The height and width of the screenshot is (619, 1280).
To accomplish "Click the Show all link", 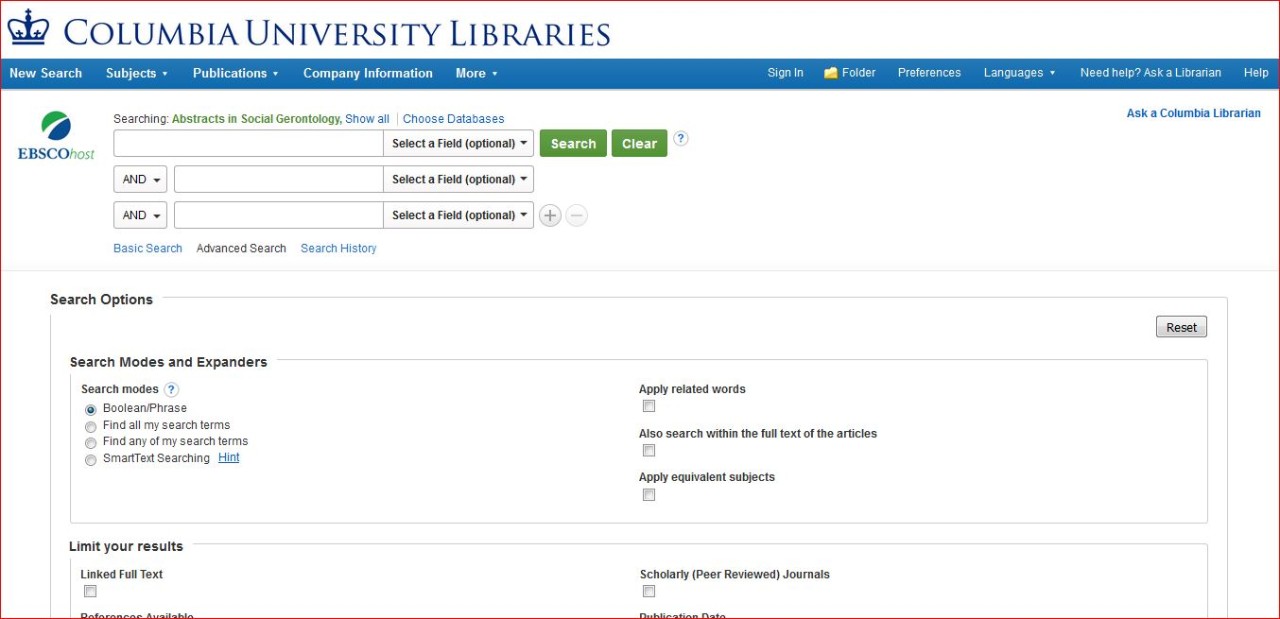I will 367,119.
